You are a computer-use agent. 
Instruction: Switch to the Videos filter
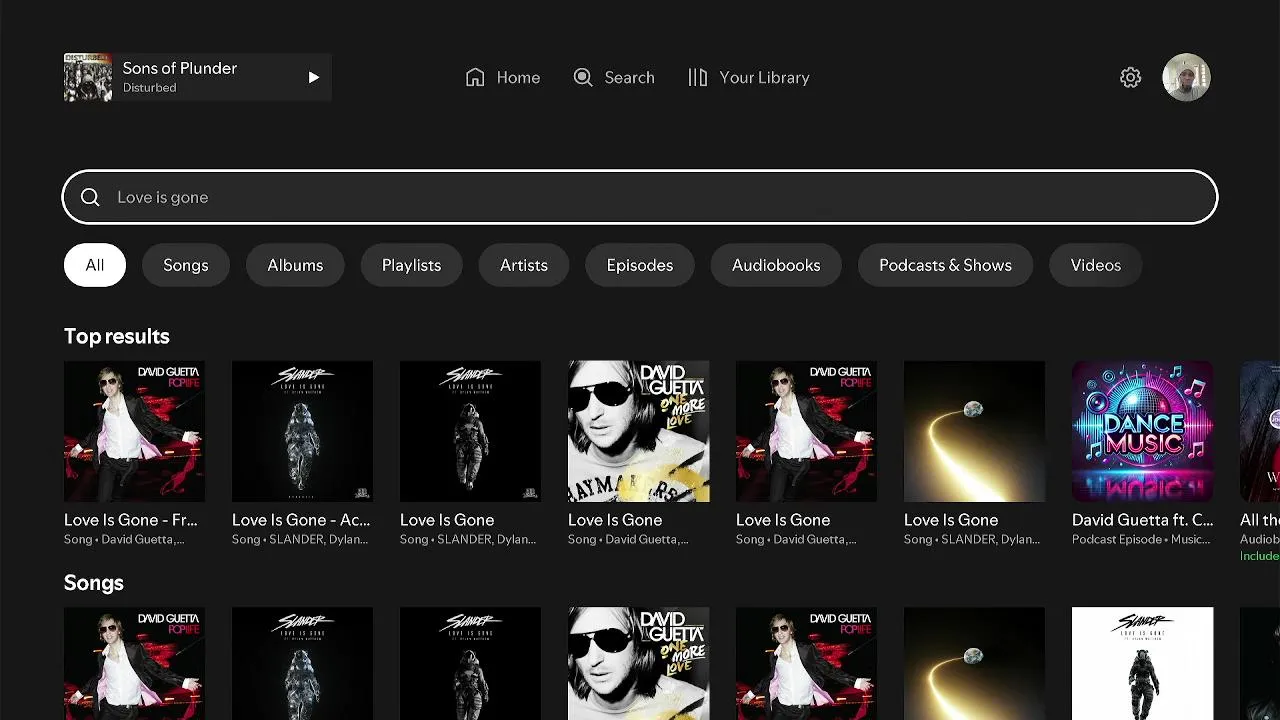[1095, 265]
